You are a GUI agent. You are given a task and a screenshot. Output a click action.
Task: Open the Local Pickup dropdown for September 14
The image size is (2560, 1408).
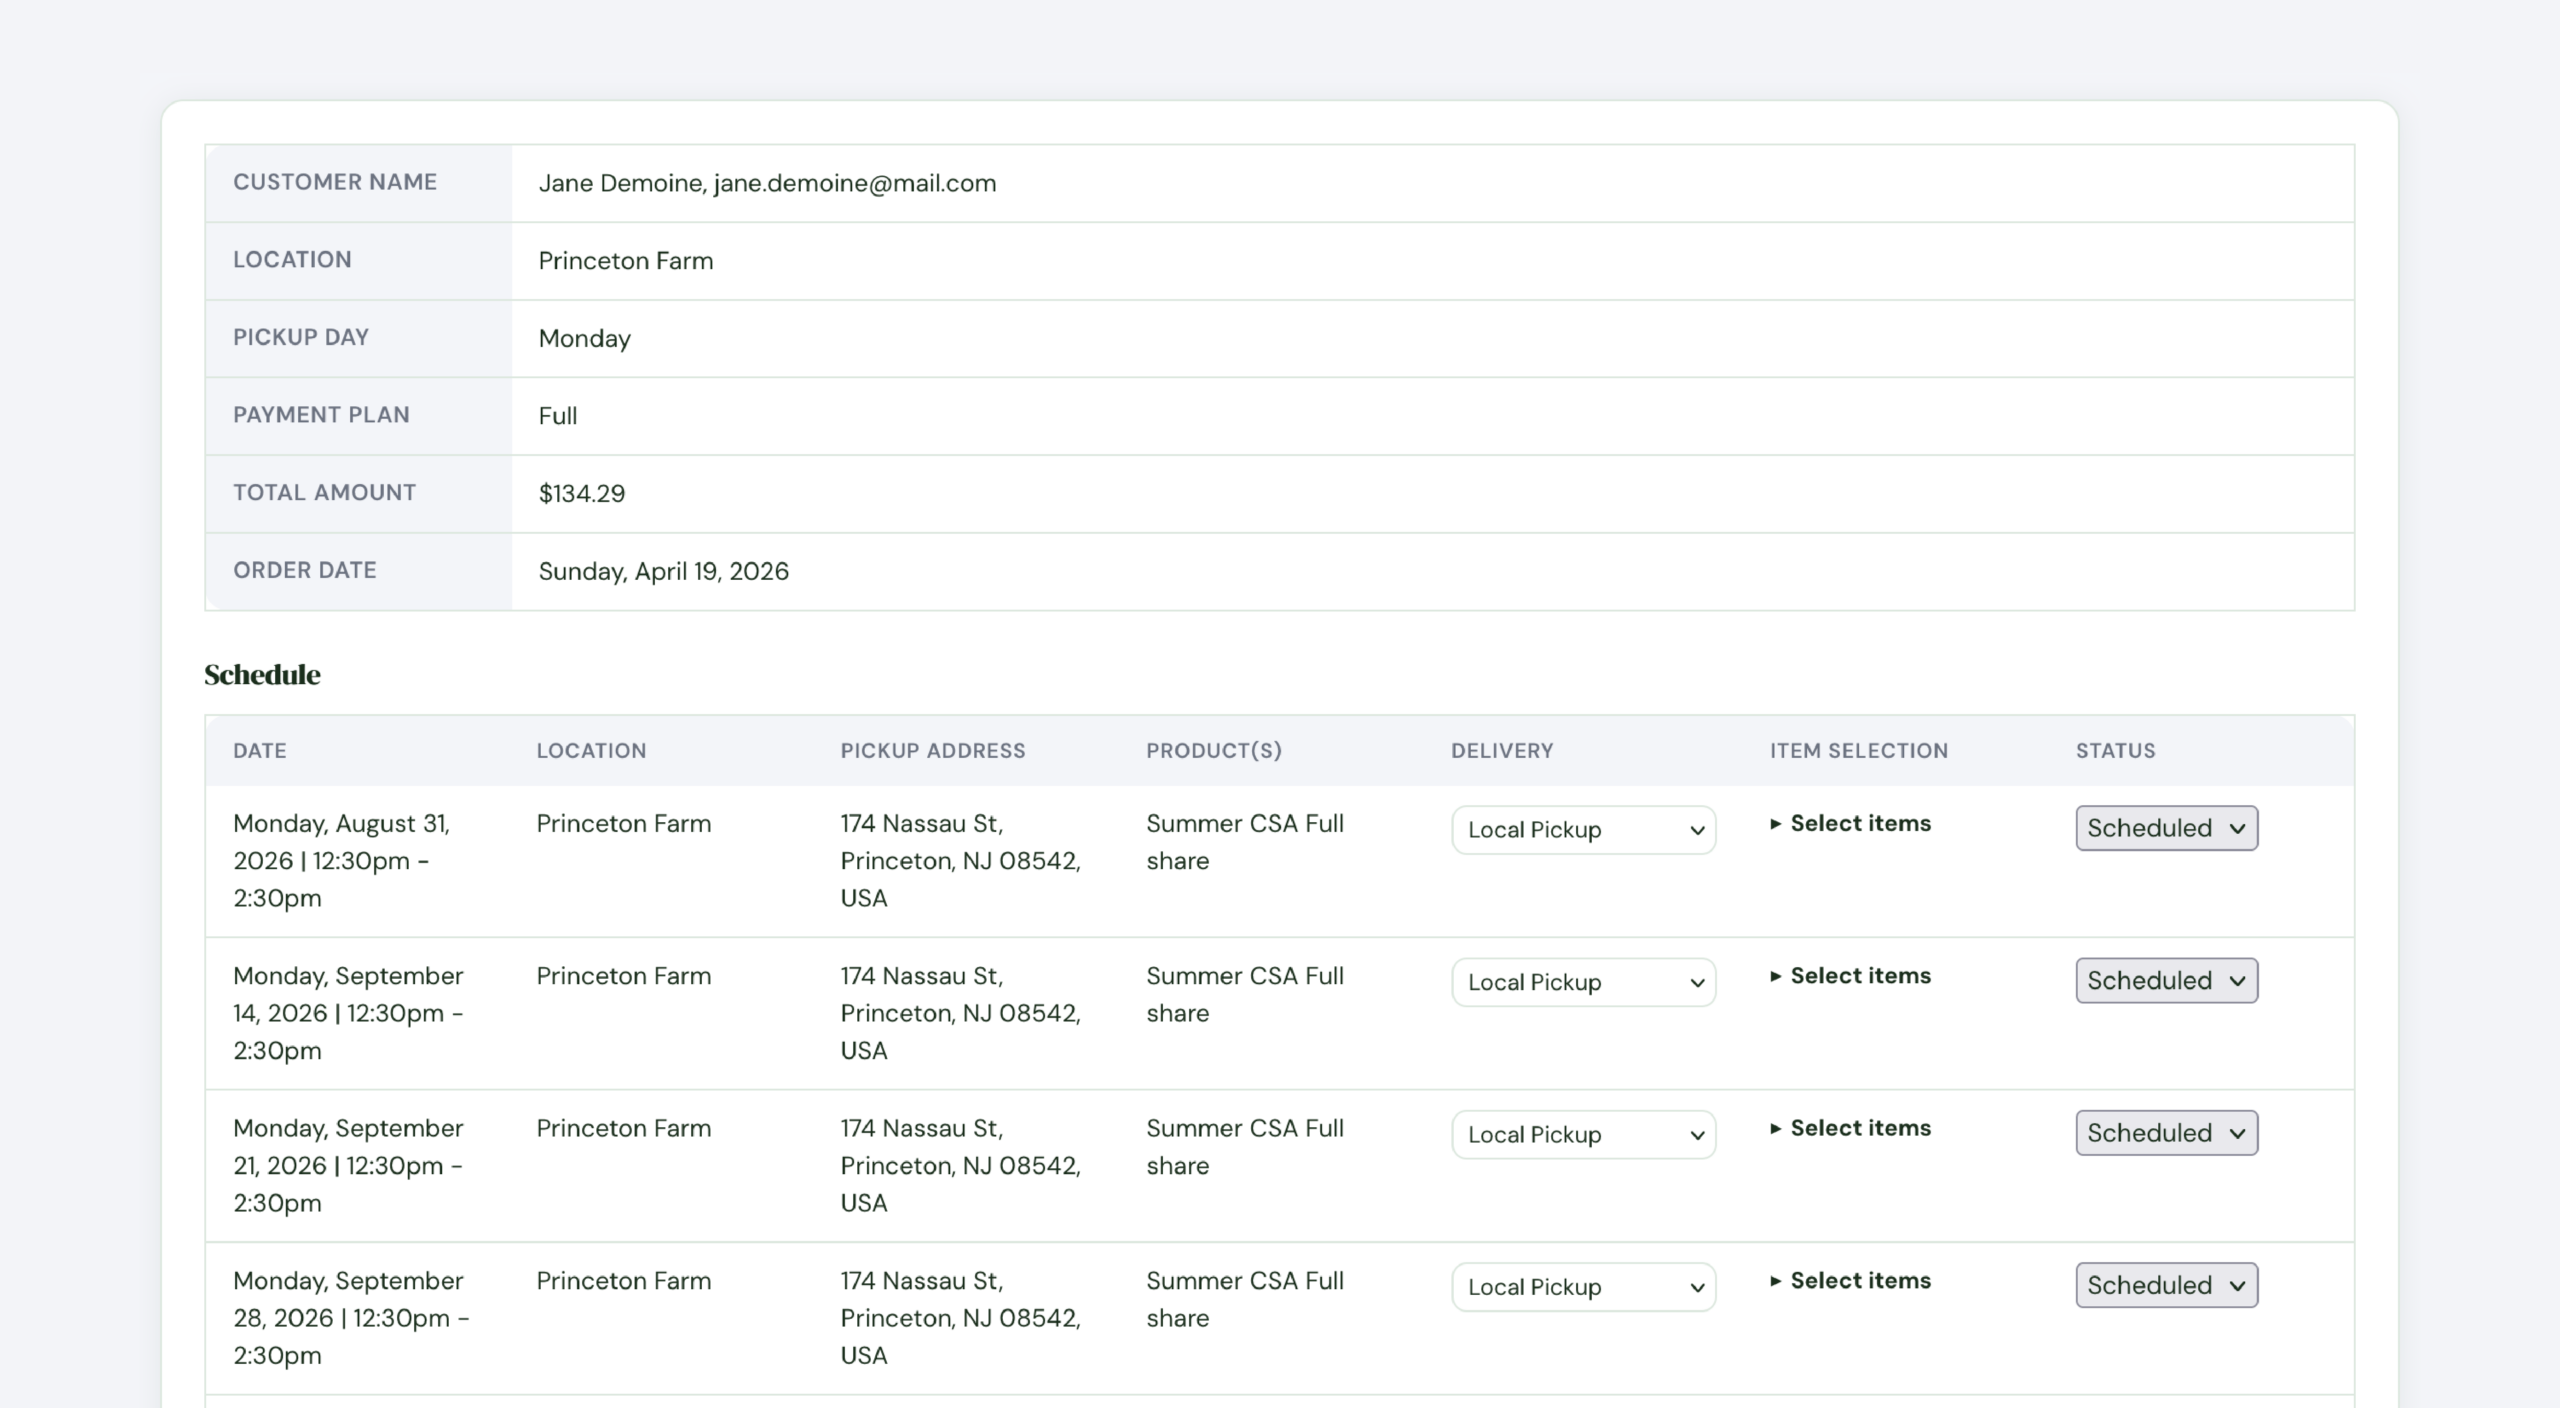[x=1583, y=982]
